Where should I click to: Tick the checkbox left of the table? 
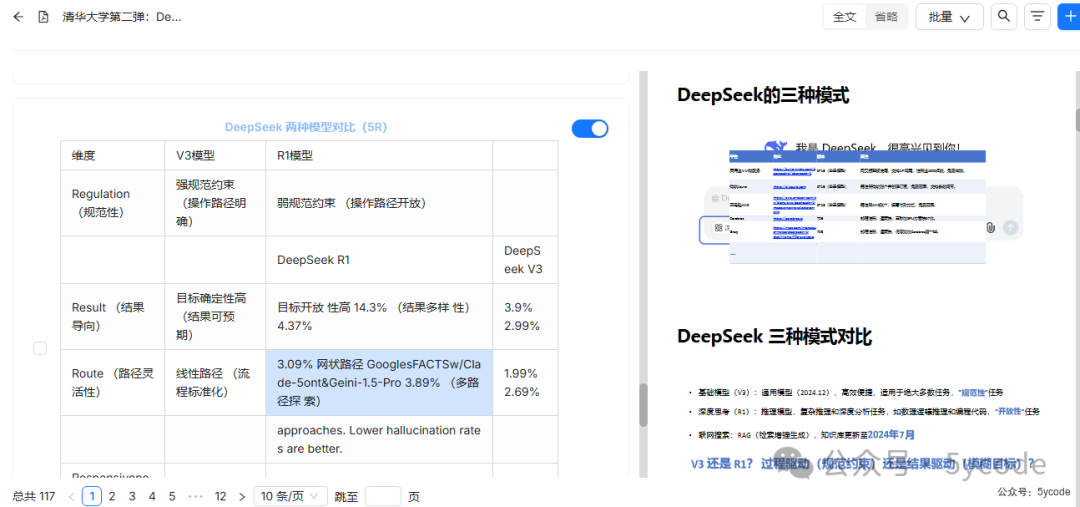pos(40,349)
